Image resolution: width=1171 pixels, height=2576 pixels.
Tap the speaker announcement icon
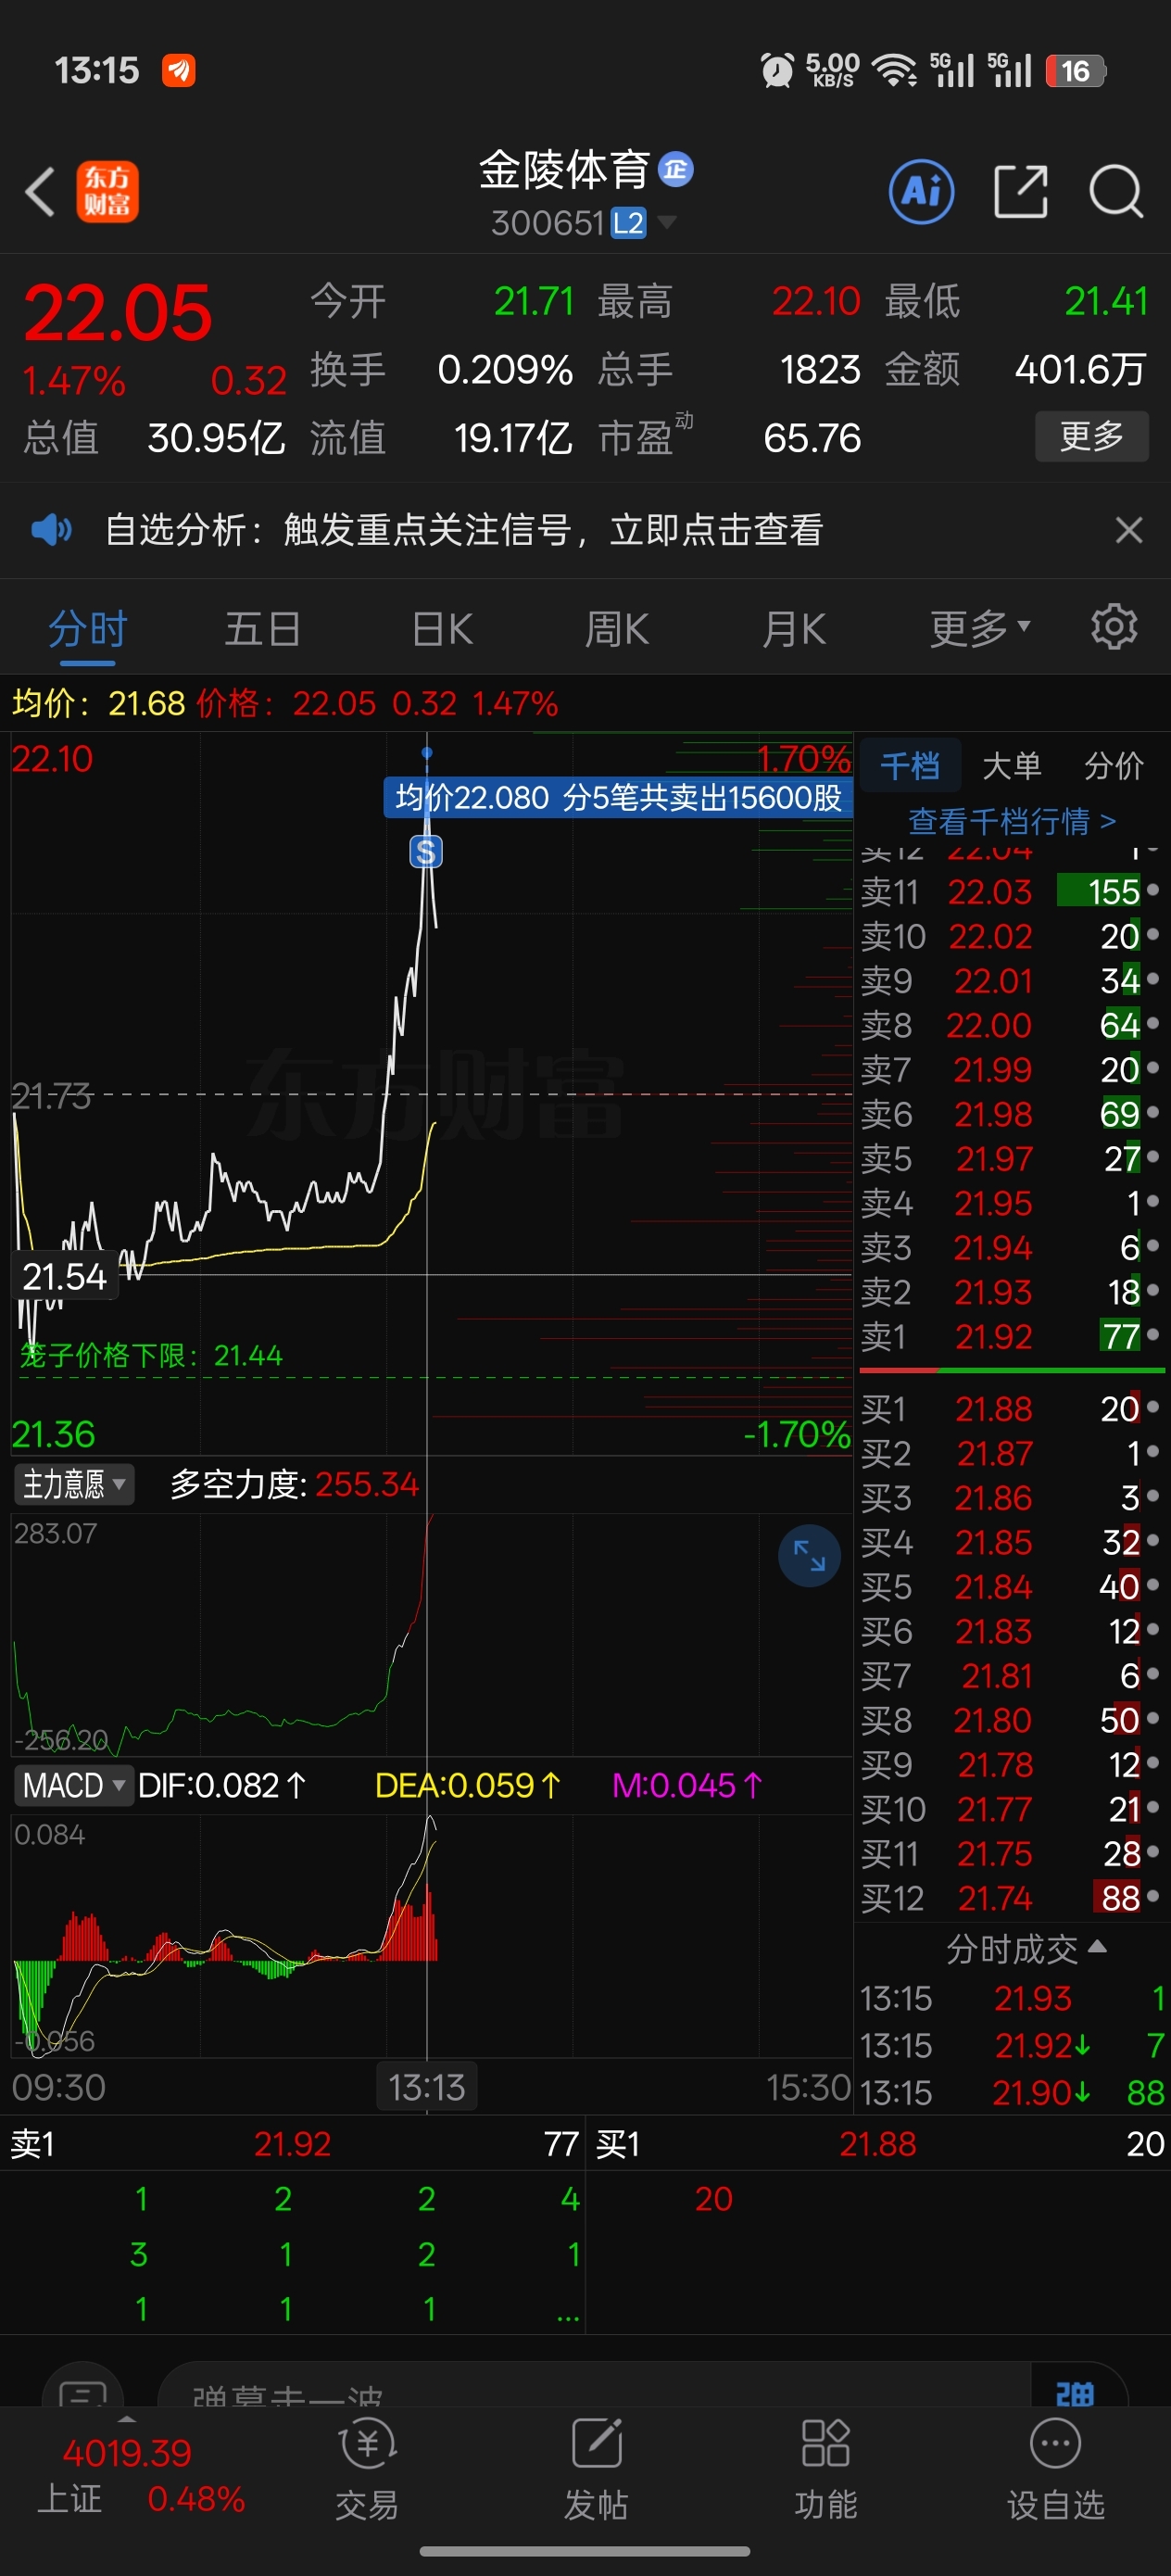pyautogui.click(x=51, y=529)
